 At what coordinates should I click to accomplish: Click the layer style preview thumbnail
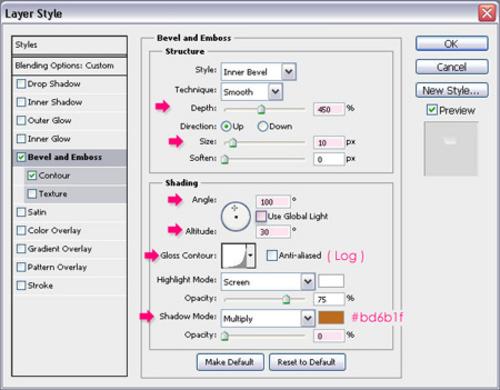point(451,148)
